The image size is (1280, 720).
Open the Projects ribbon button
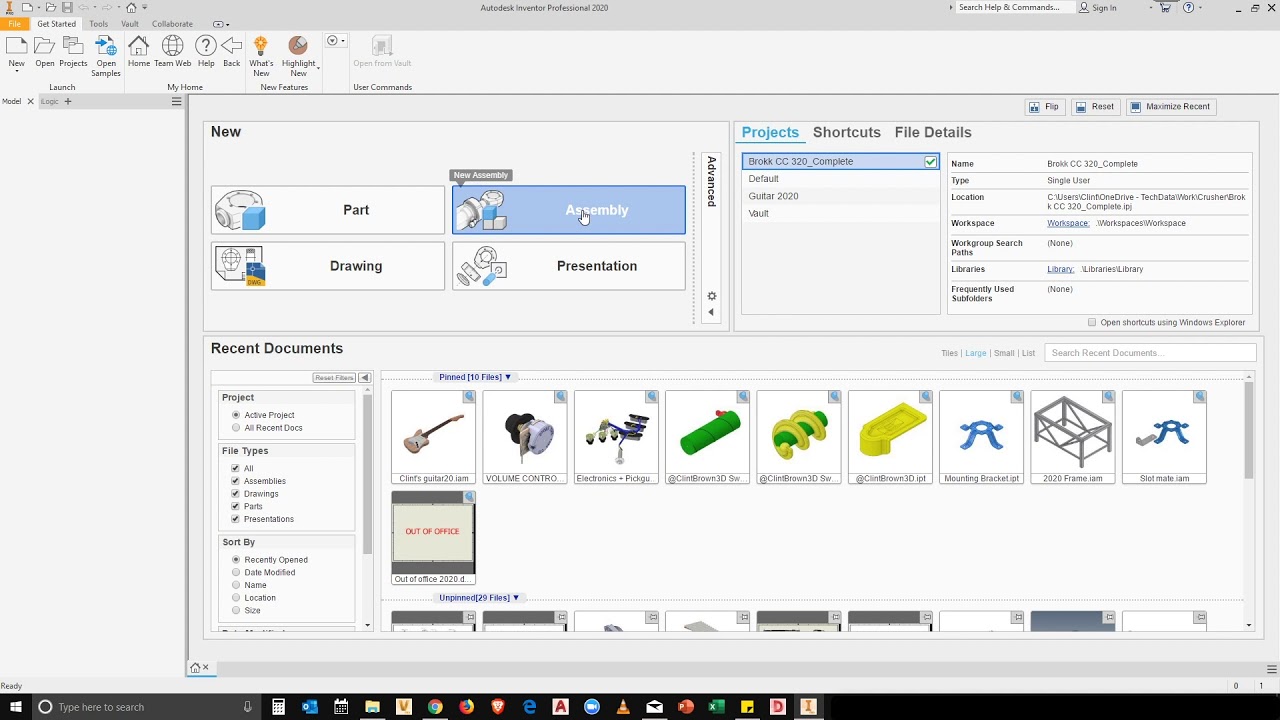73,51
